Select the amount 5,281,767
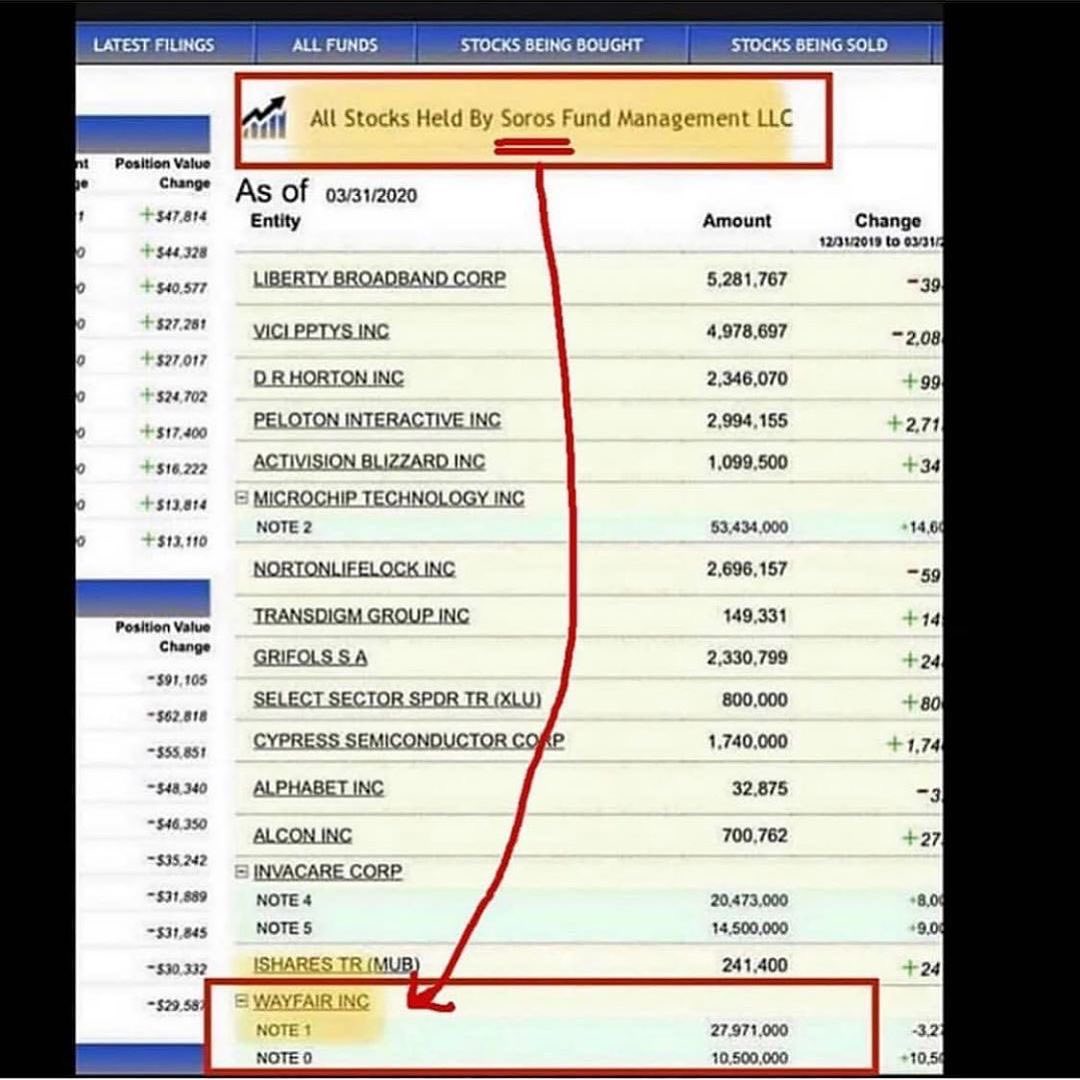 (x=747, y=280)
